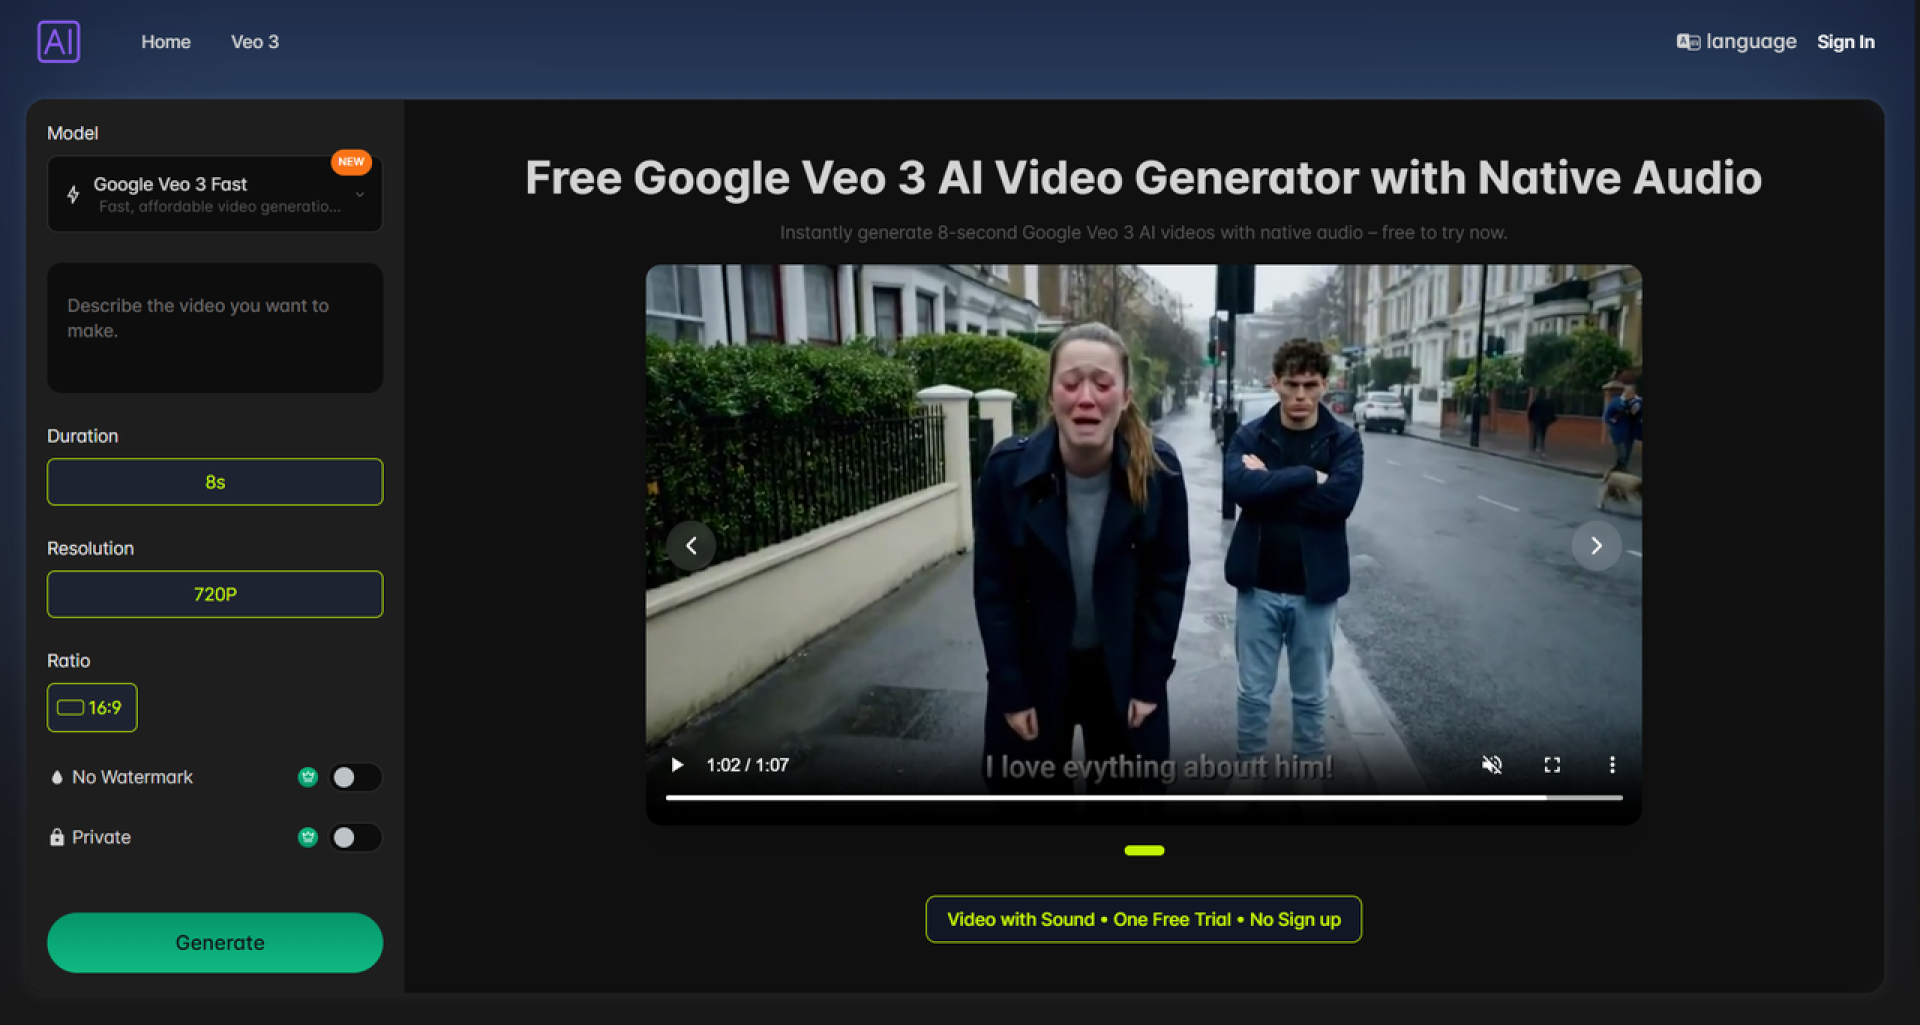Click the 1:02 / 1:07 time display
This screenshot has height=1025, width=1920.
748,765
